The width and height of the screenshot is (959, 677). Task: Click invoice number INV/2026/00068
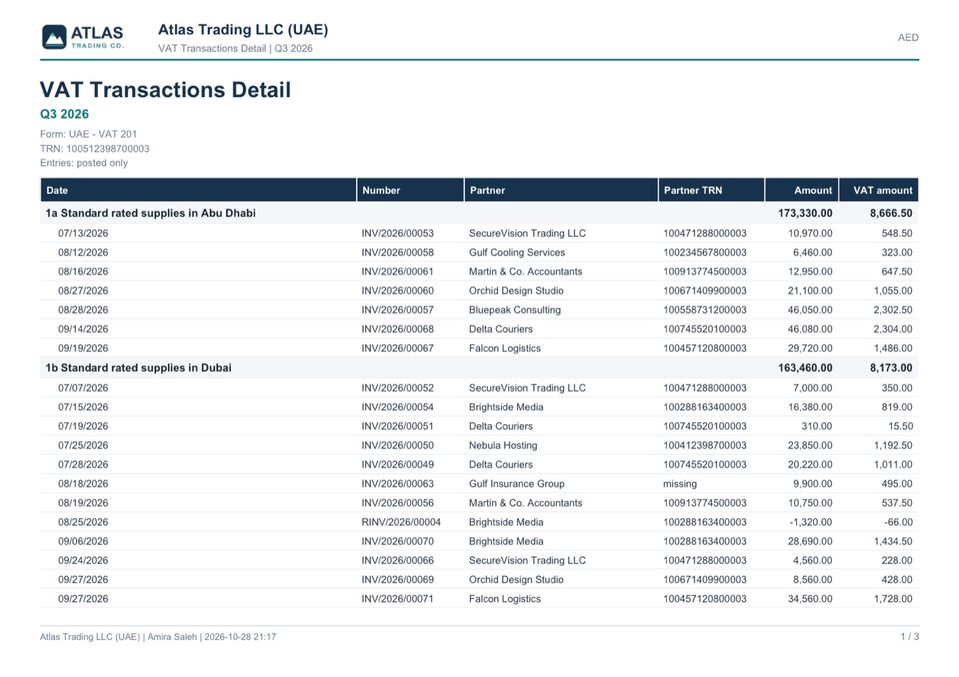(398, 329)
